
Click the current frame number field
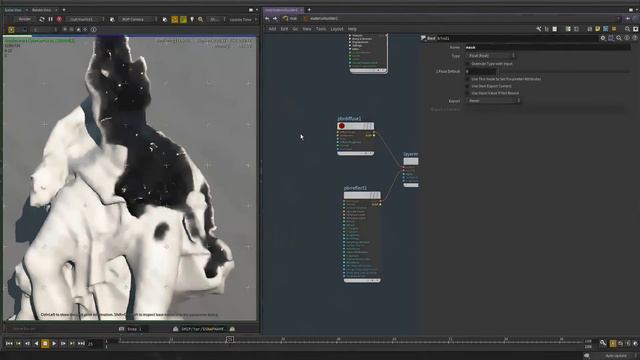[94, 344]
